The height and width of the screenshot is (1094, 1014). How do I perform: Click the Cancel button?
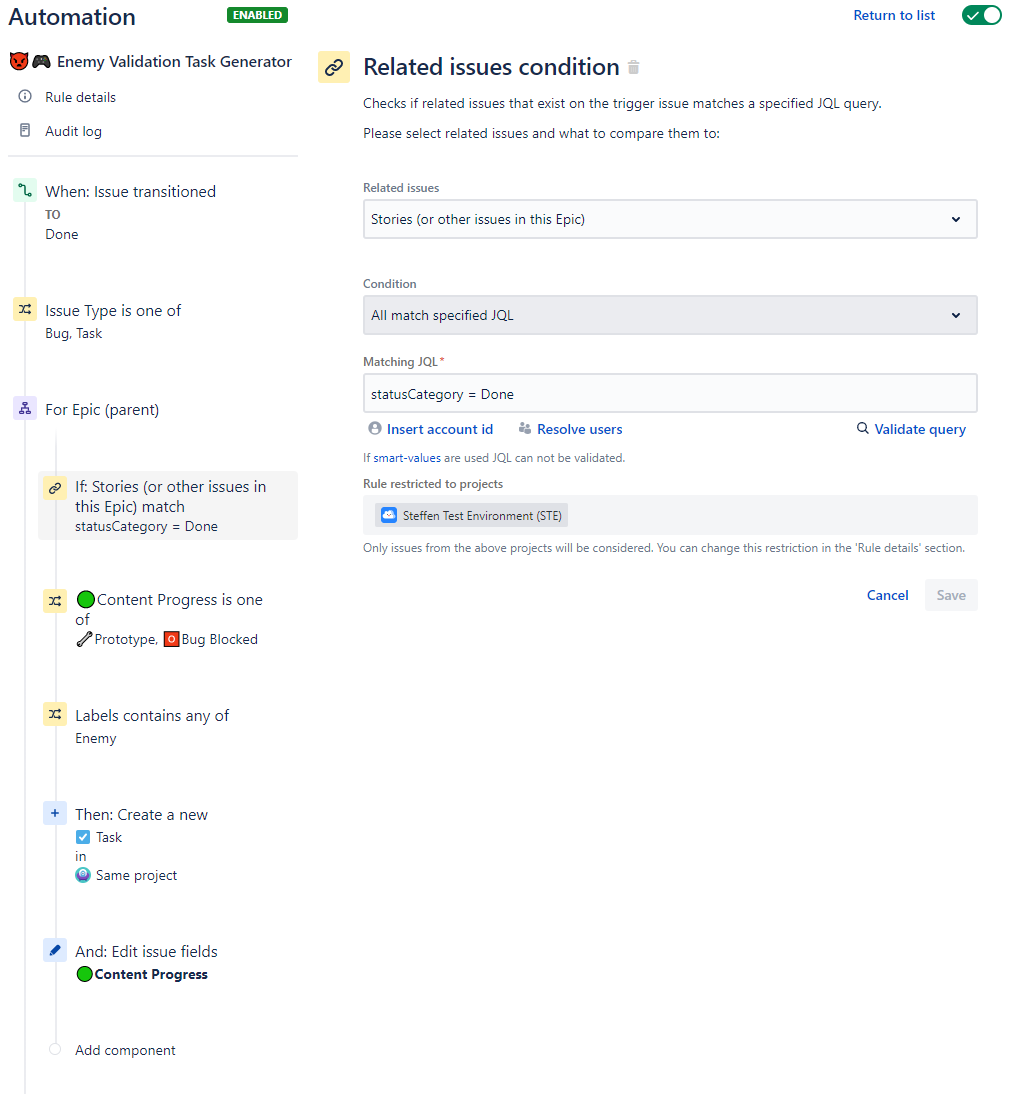[887, 595]
